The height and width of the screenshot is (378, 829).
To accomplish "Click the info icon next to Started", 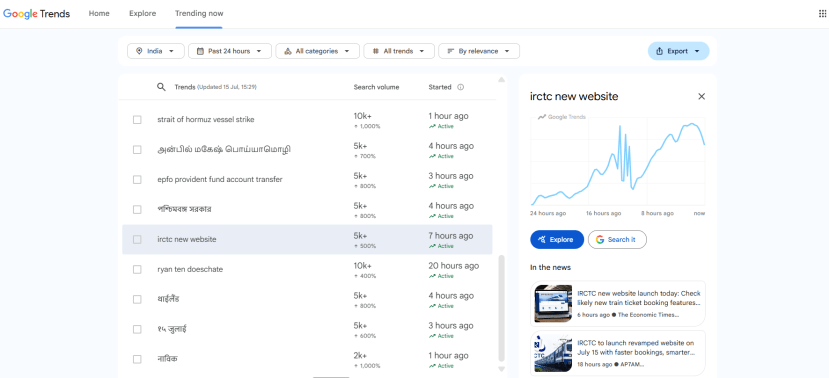I will point(460,87).
